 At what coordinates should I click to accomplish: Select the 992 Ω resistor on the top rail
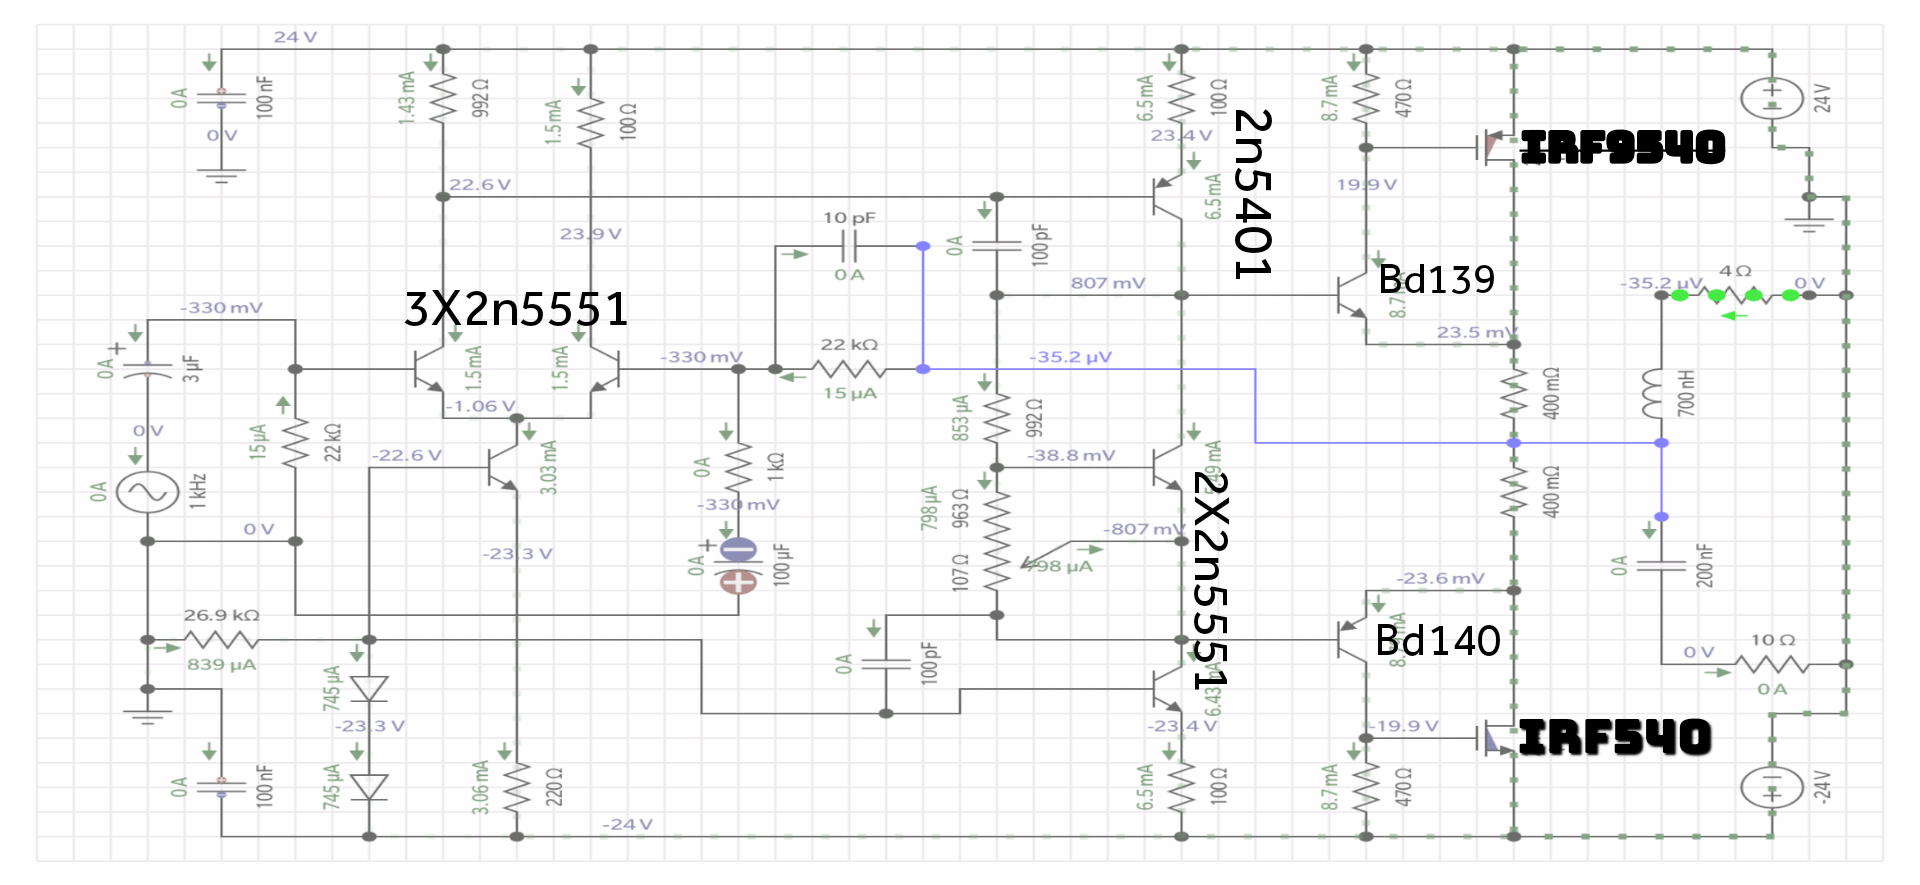pyautogui.click(x=443, y=98)
